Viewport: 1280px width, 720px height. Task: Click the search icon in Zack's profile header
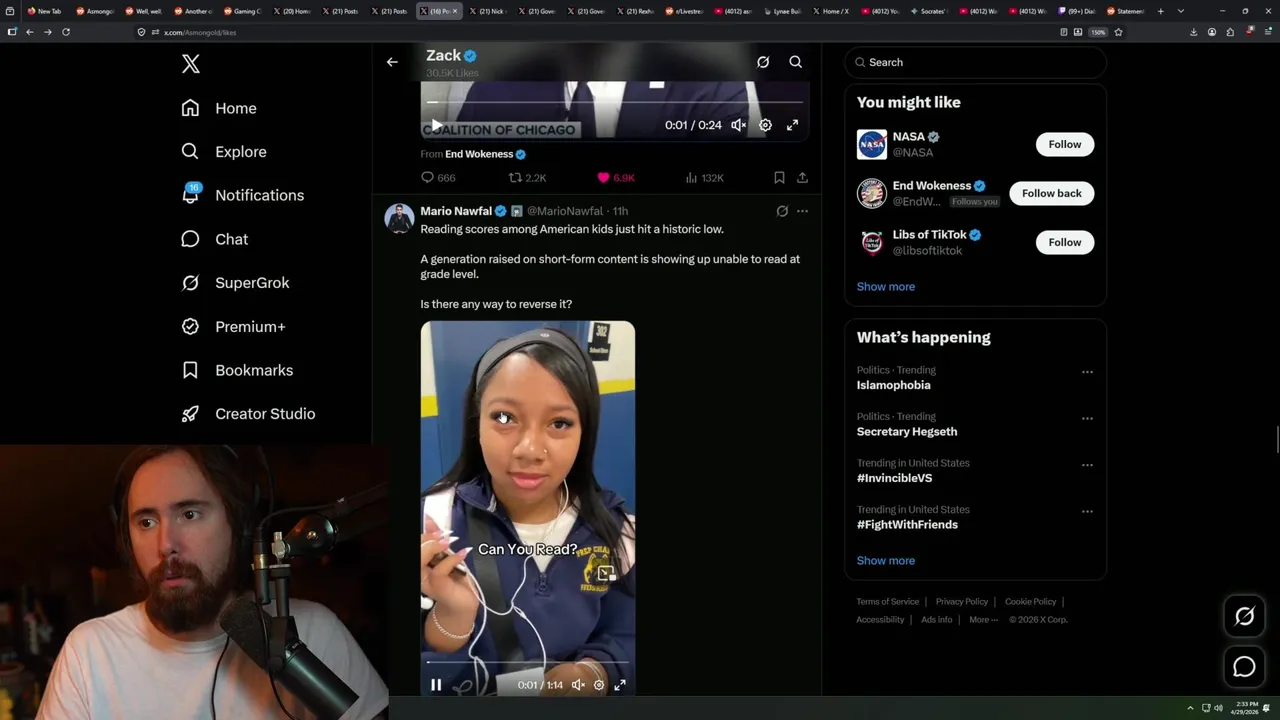(x=796, y=62)
